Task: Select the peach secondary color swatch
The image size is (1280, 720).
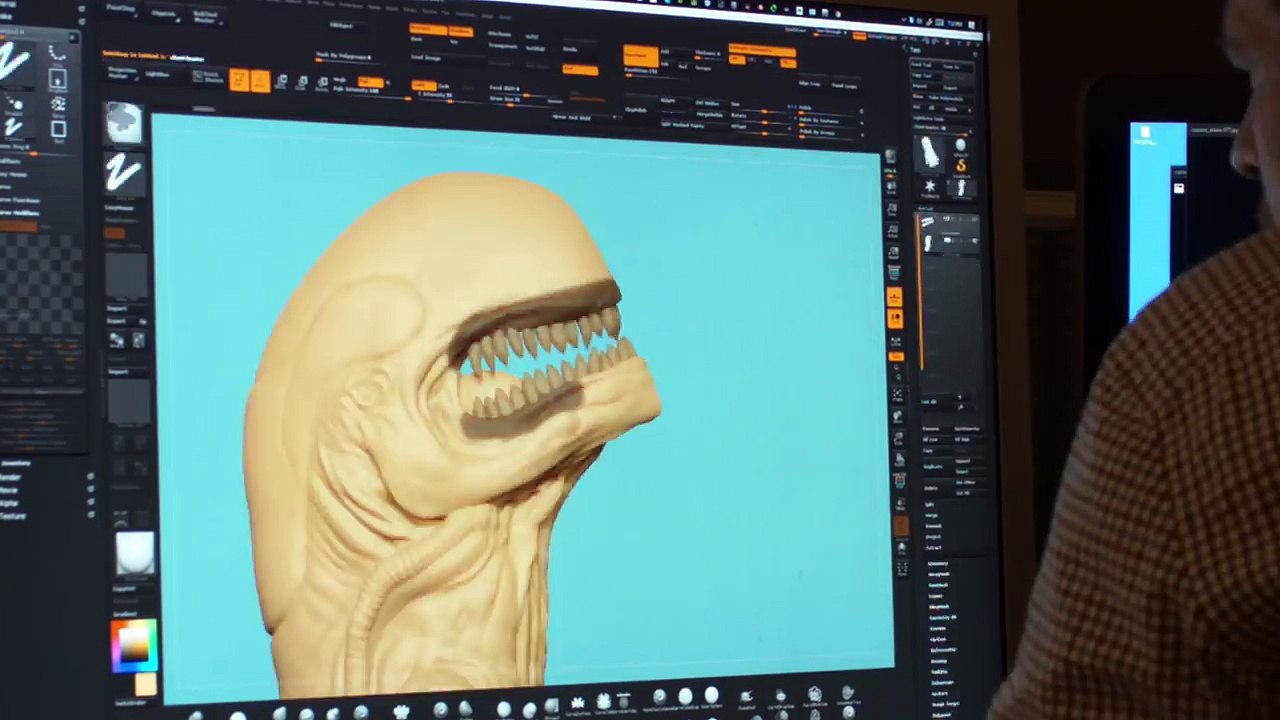Action: click(x=146, y=683)
